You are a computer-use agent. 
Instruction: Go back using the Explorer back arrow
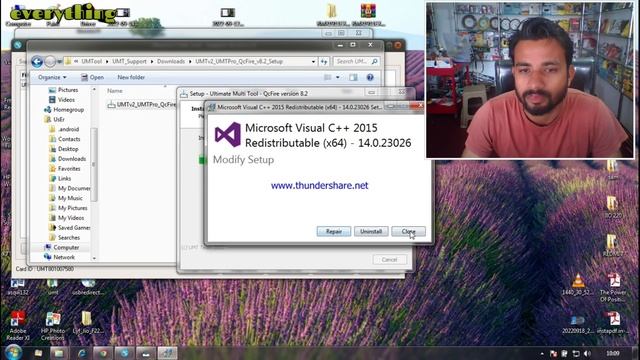click(x=37, y=62)
